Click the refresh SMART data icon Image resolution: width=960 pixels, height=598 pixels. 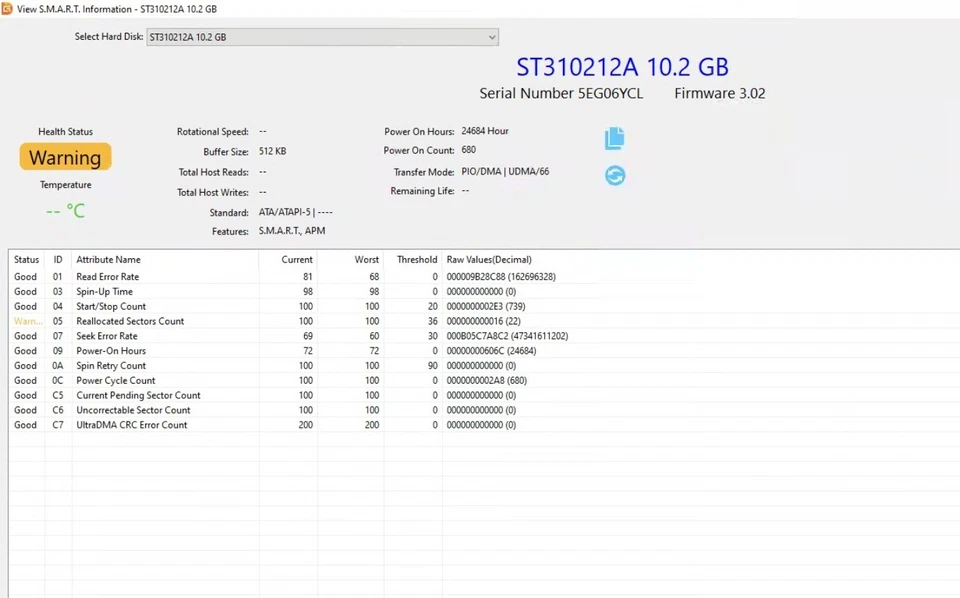614,175
